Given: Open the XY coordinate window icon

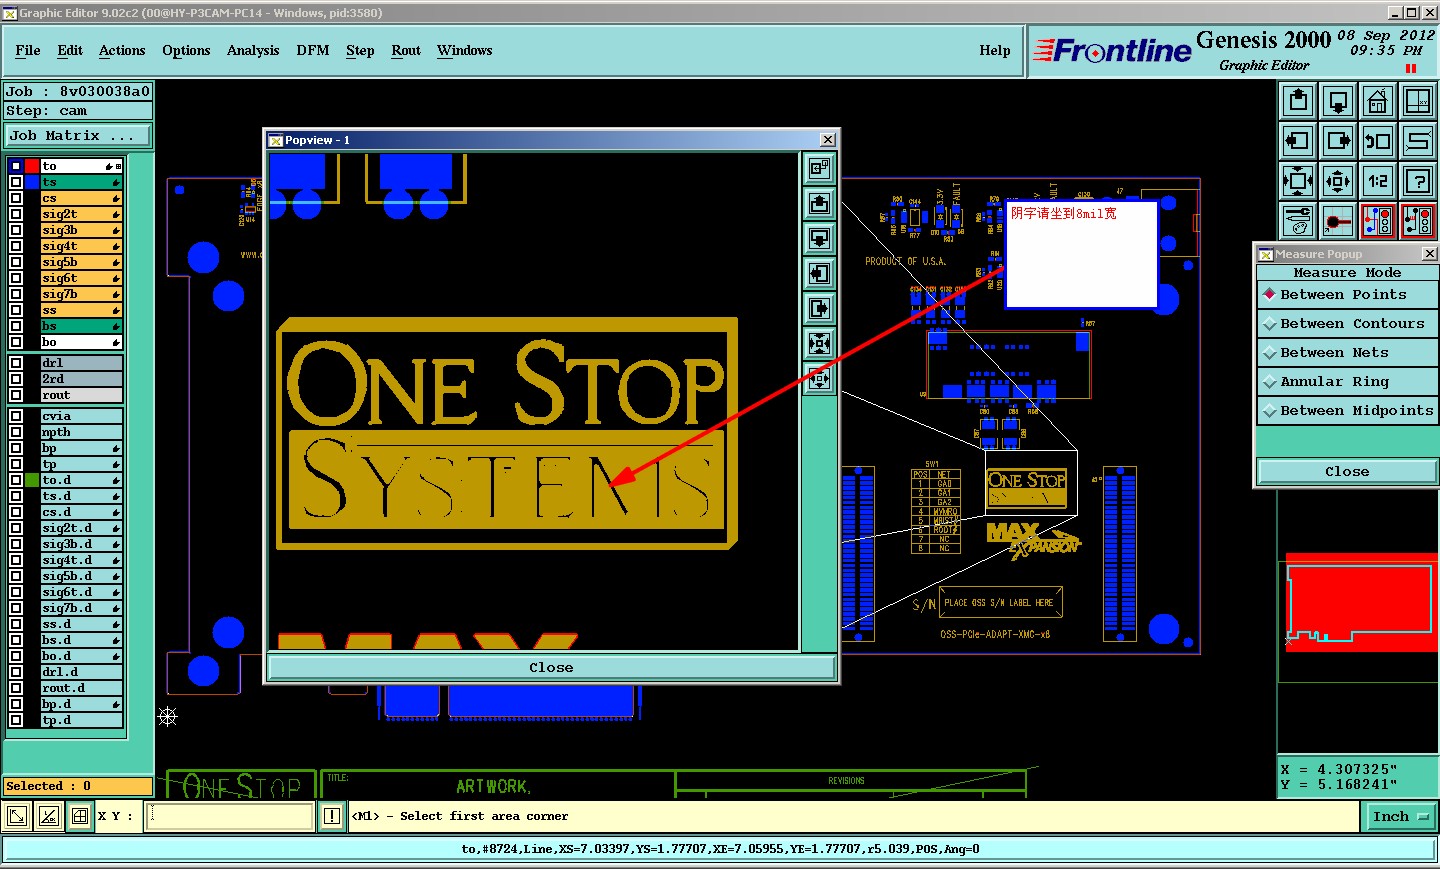Looking at the screenshot, I should 1418,101.
